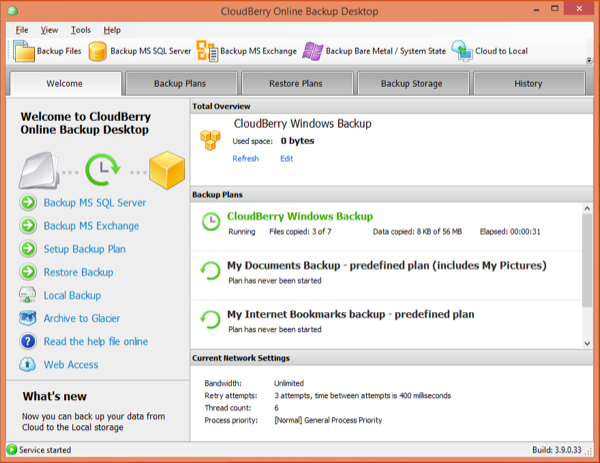Click the '0 bytes' used space value

pos(297,141)
